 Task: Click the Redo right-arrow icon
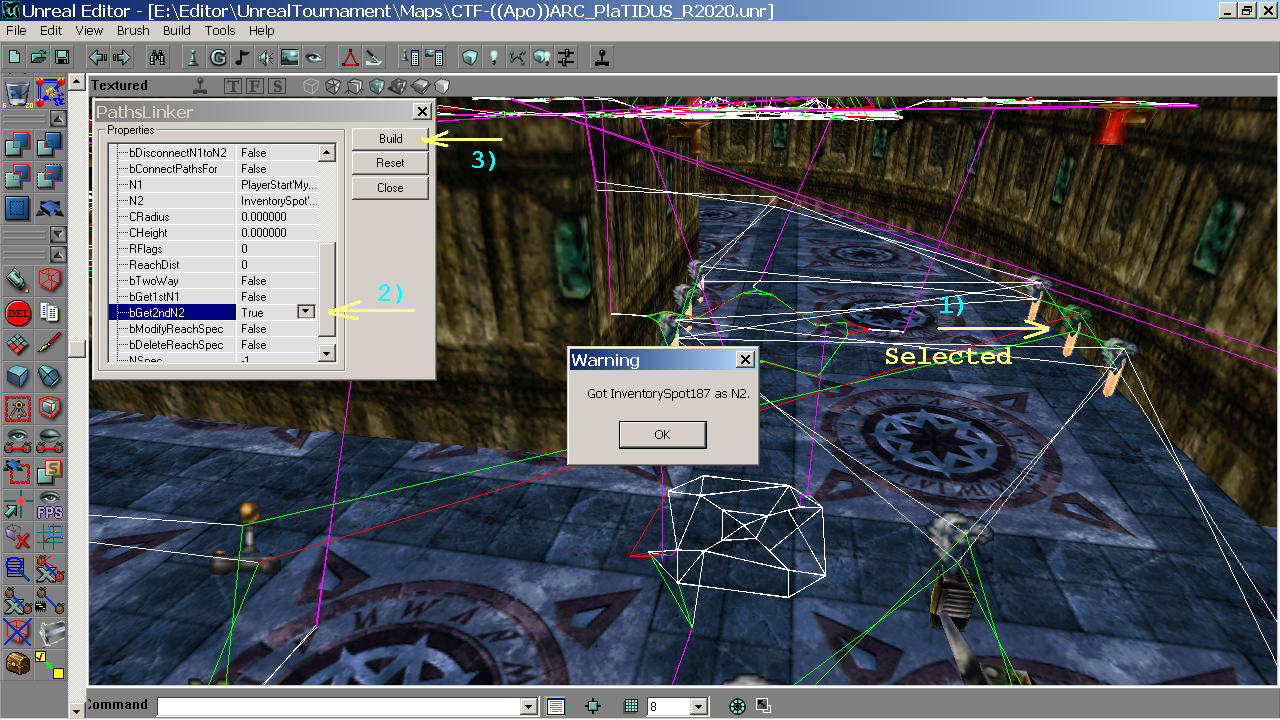[123, 57]
